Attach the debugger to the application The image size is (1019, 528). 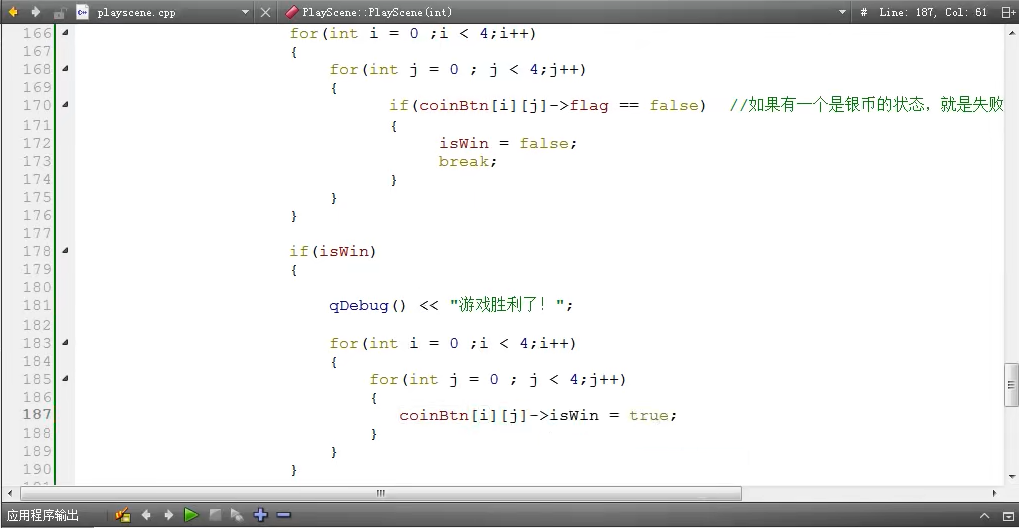tap(237, 516)
